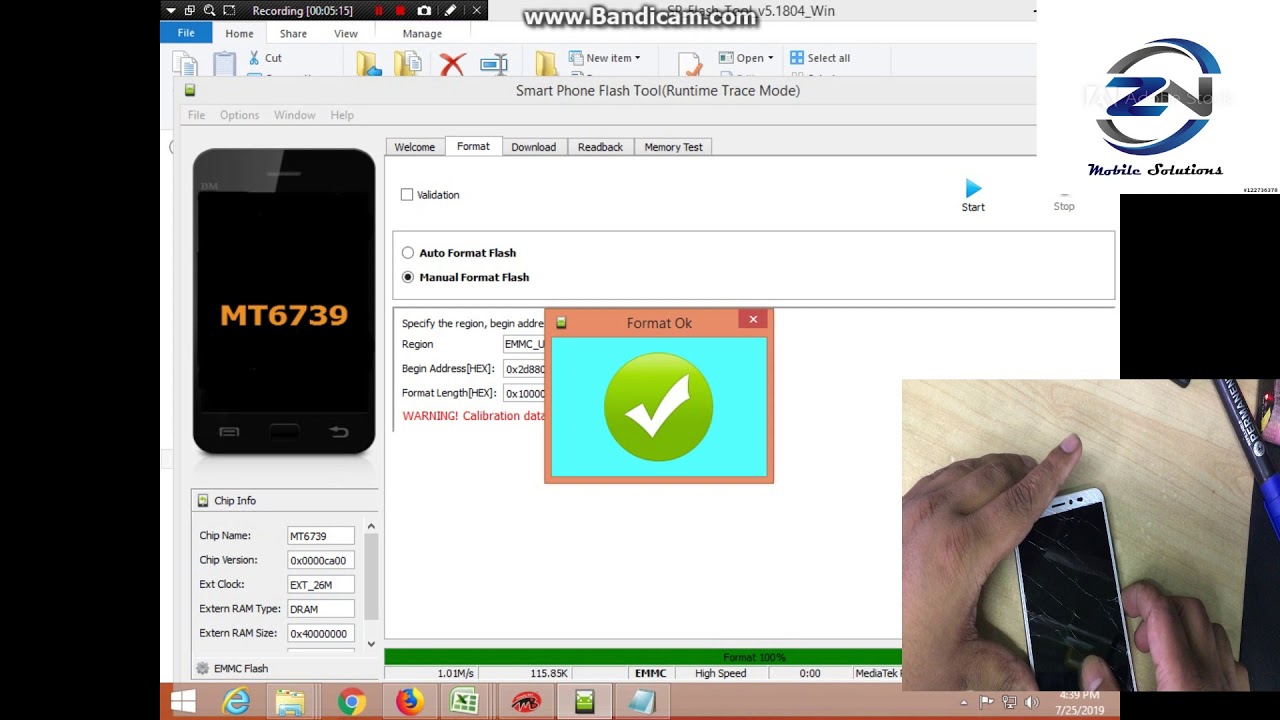
Task: Open the Flash Tool Help menu
Action: (x=342, y=115)
